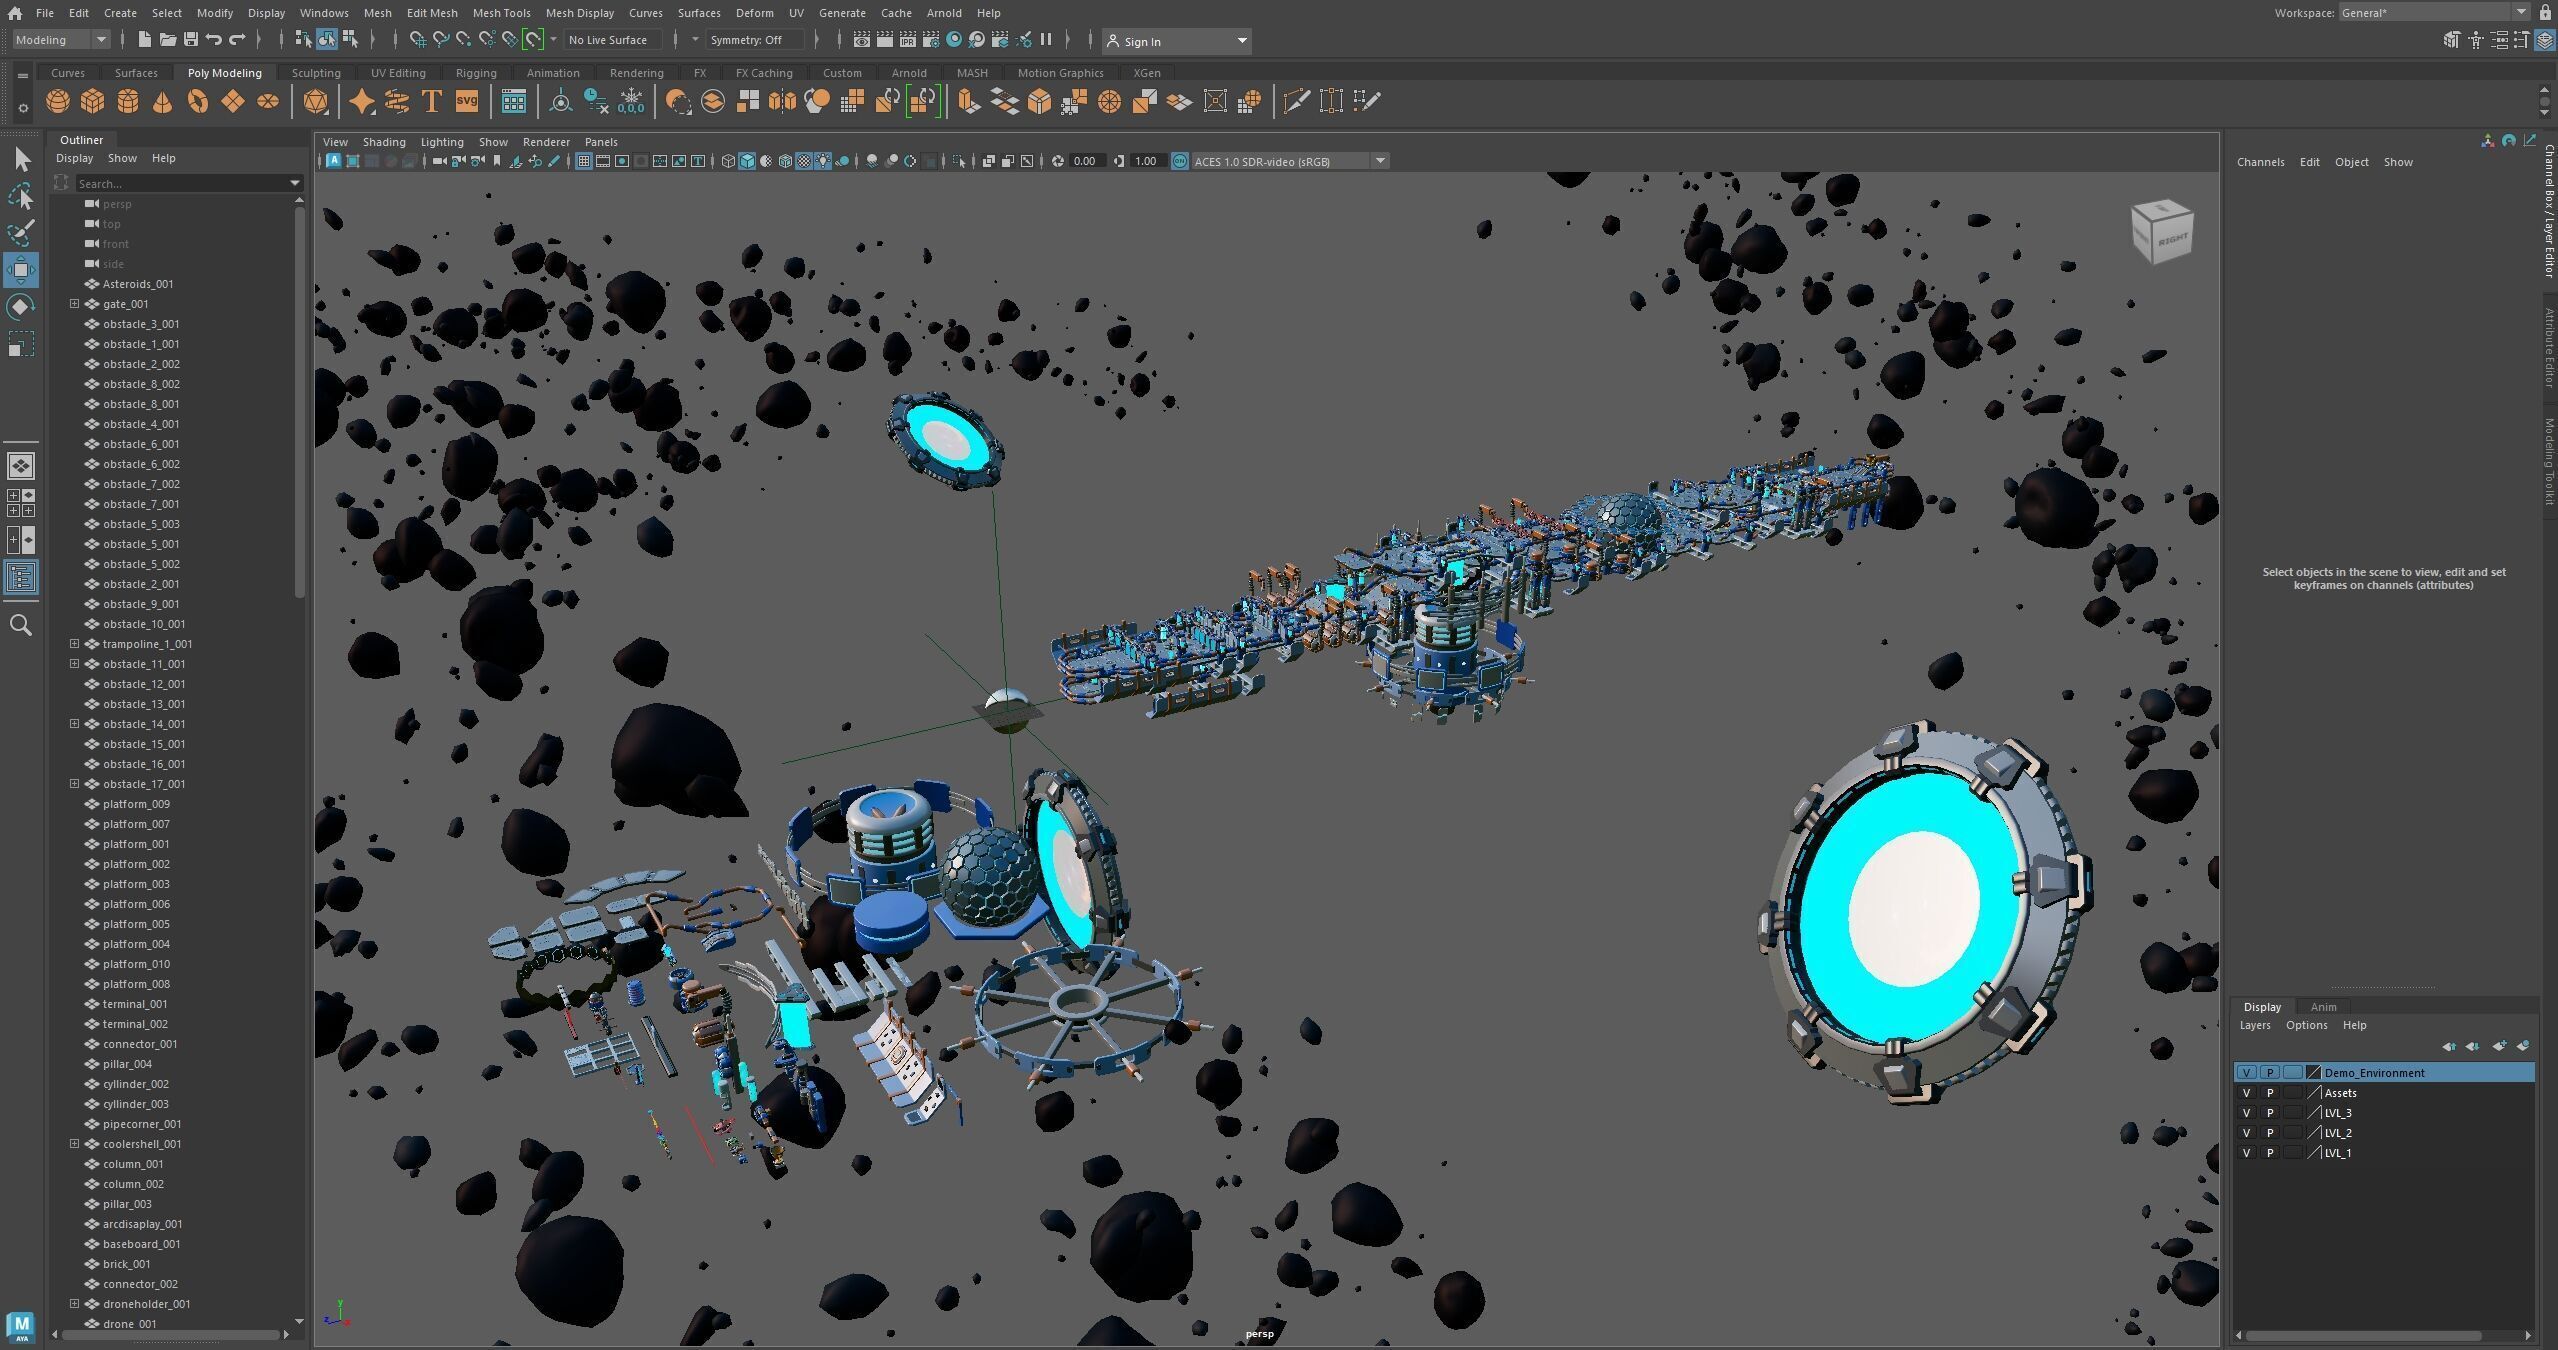Click the polygon type text tool icon
Viewport: 2558px width, 1350px height.
pos(431,101)
